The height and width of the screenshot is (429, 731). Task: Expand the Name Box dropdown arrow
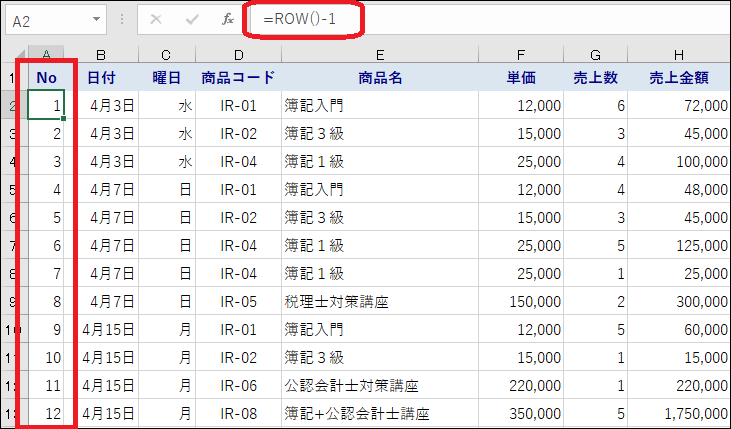pos(95,19)
